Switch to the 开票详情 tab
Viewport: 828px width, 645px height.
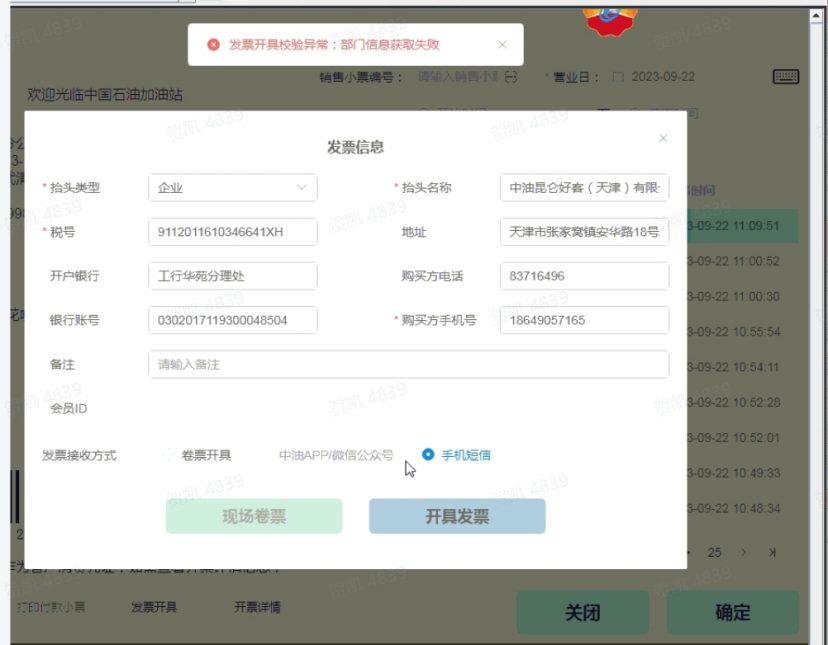pyautogui.click(x=257, y=607)
